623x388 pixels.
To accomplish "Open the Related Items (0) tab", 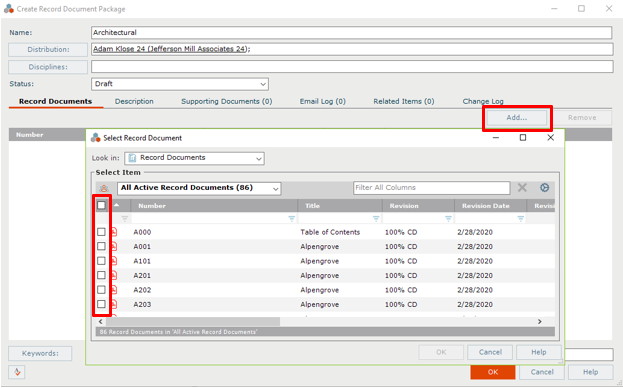I will [x=404, y=101].
